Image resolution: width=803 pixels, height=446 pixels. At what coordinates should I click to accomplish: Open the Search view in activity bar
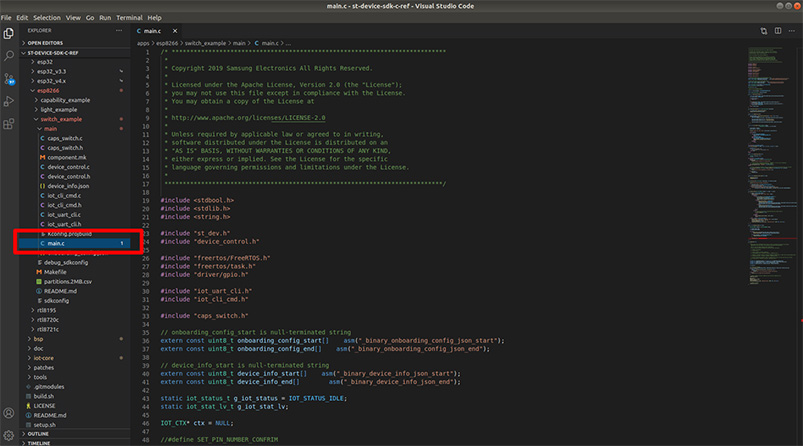coord(10,56)
